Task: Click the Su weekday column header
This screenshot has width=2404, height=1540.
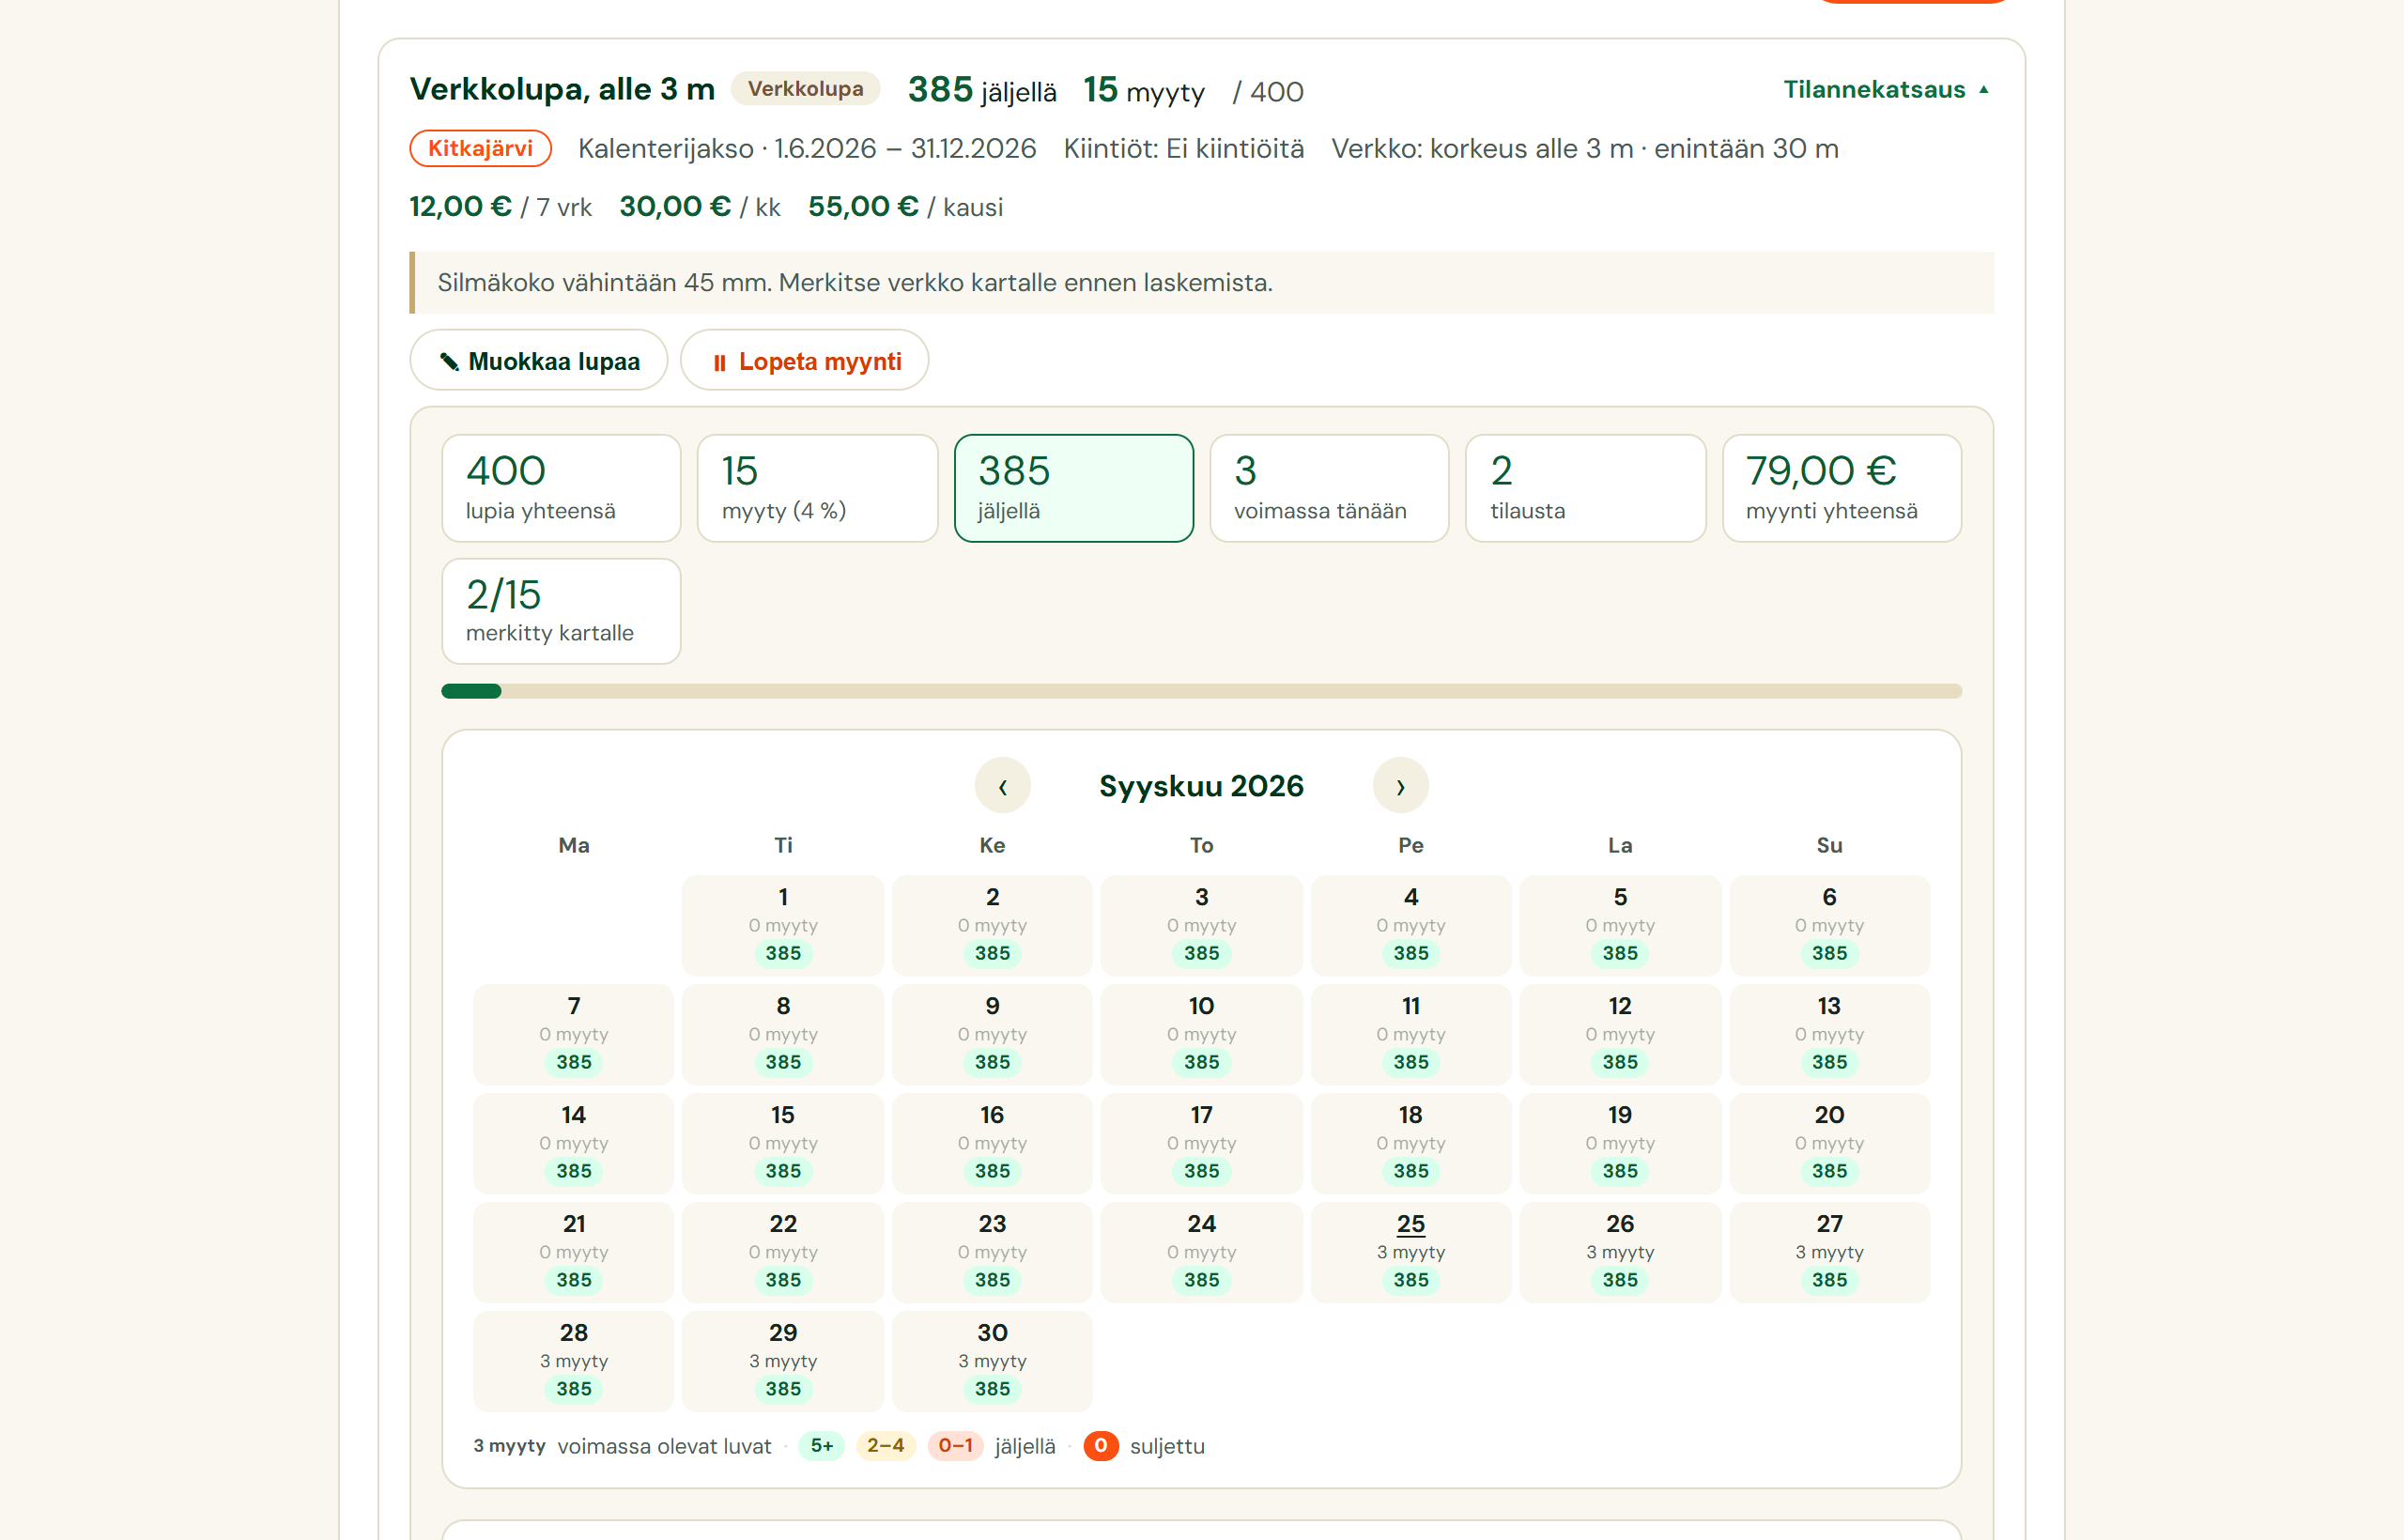Action: 1830,846
